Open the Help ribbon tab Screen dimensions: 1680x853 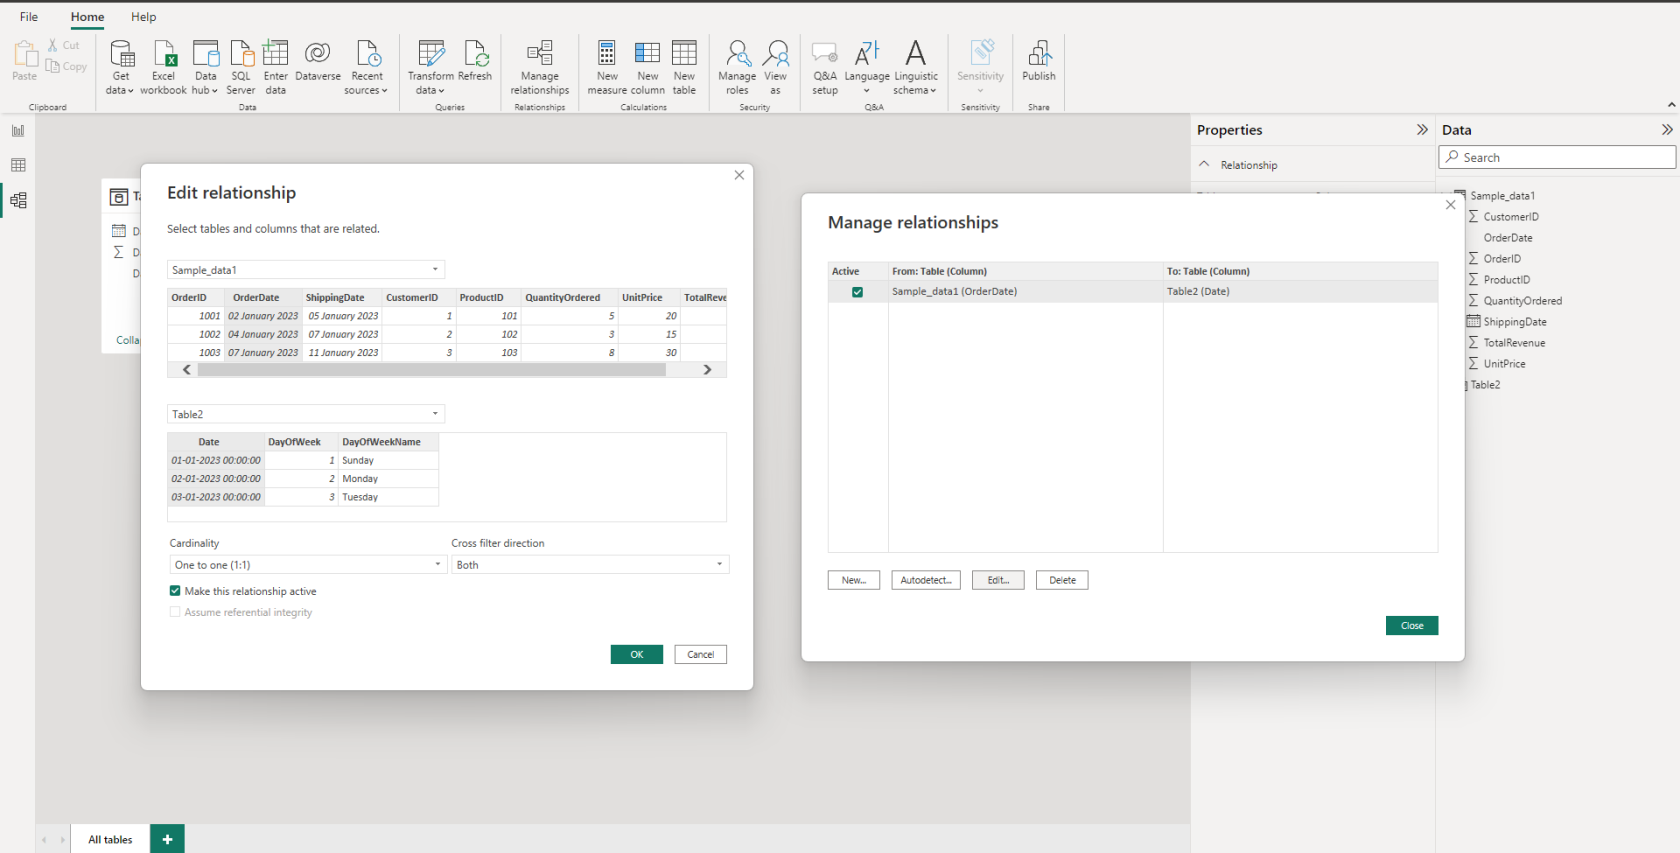click(144, 17)
